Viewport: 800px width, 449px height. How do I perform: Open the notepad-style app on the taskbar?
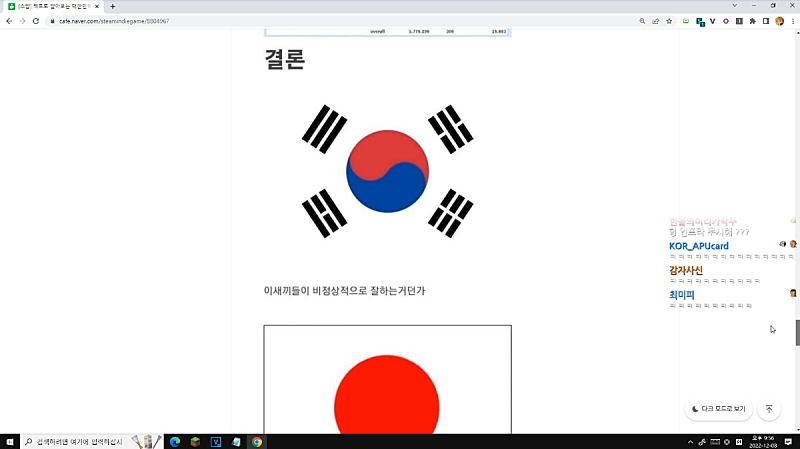point(236,441)
